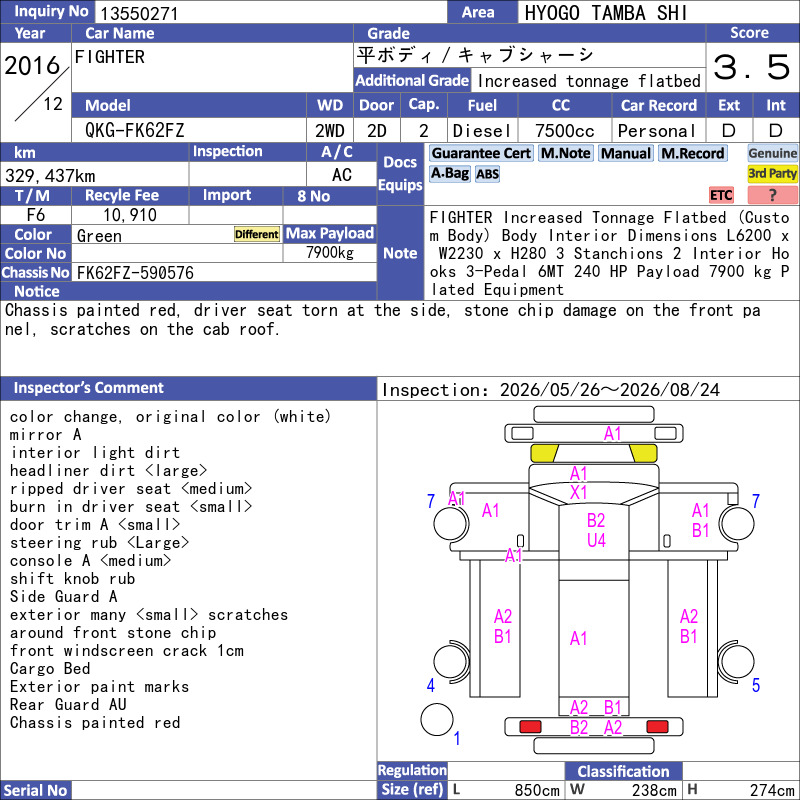Click the Inspector's Comment header

[188, 388]
